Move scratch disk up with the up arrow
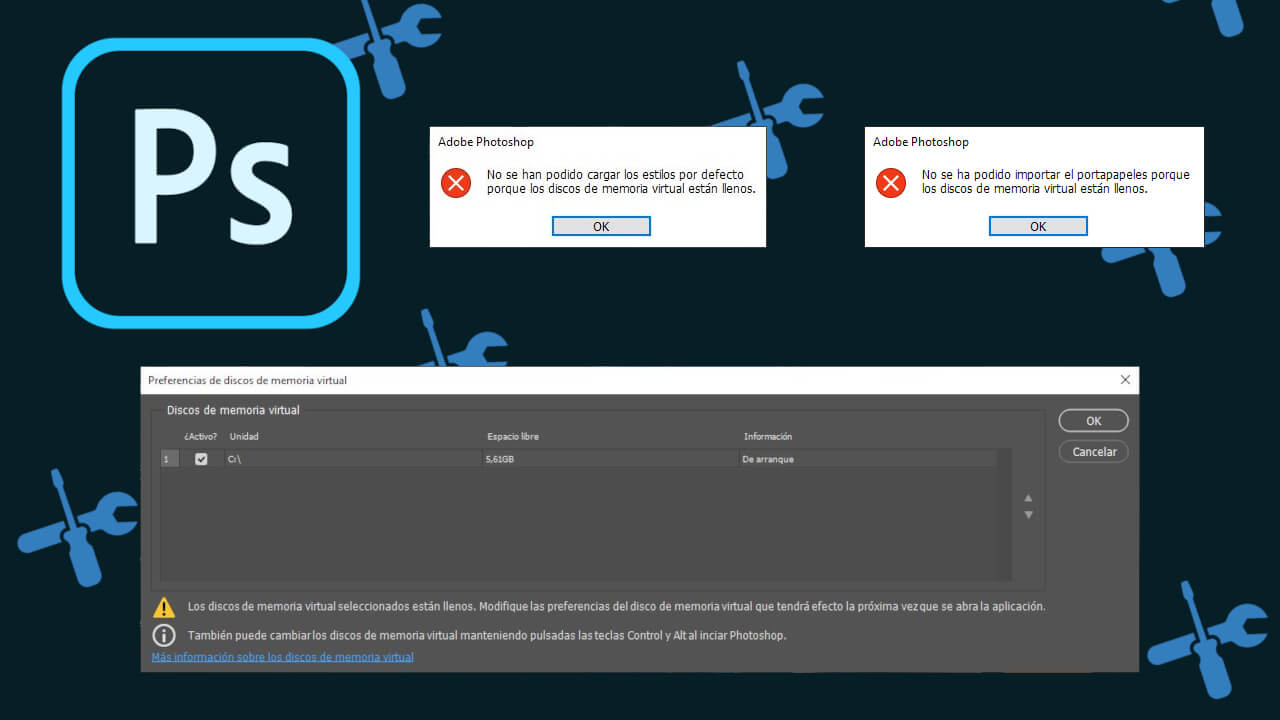 tap(1028, 498)
